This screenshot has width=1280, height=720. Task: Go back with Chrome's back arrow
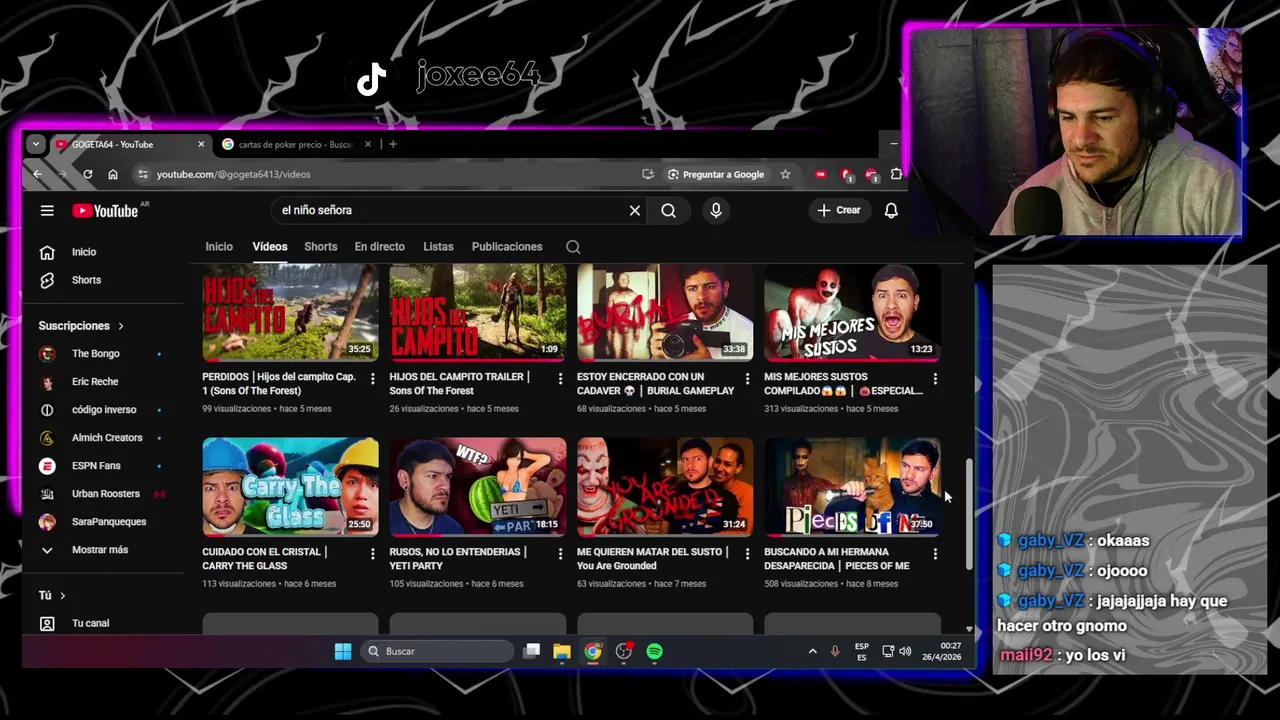pyautogui.click(x=37, y=174)
